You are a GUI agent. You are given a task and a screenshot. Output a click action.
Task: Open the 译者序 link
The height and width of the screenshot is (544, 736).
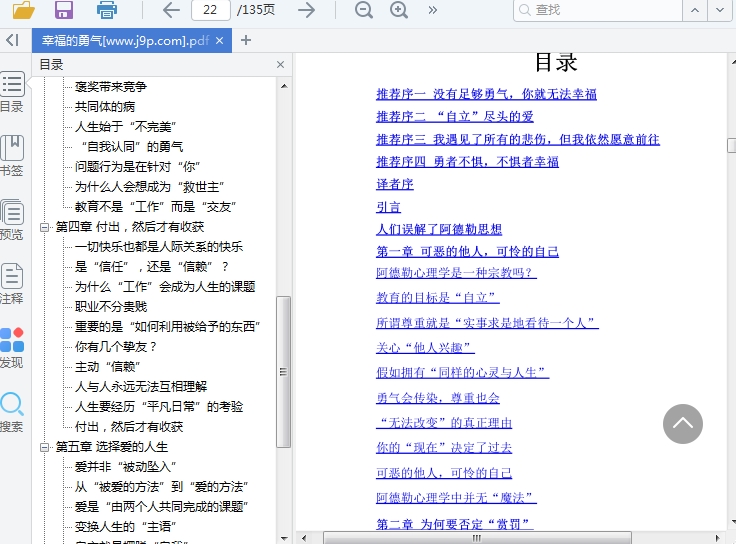tap(395, 184)
